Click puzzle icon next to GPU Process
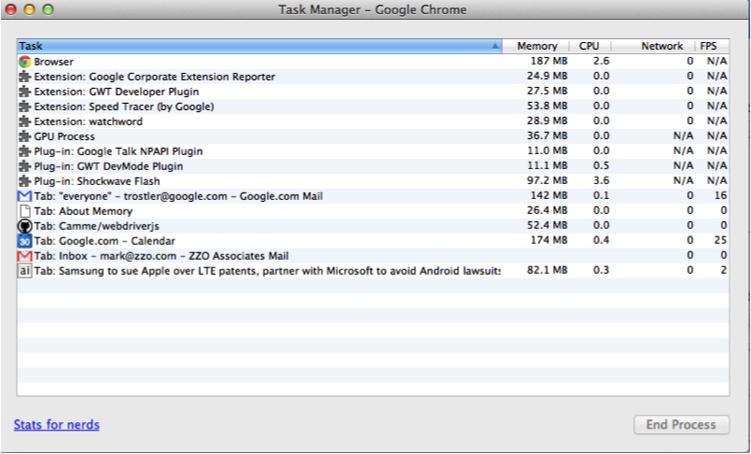The image size is (751, 454). pyautogui.click(x=25, y=136)
